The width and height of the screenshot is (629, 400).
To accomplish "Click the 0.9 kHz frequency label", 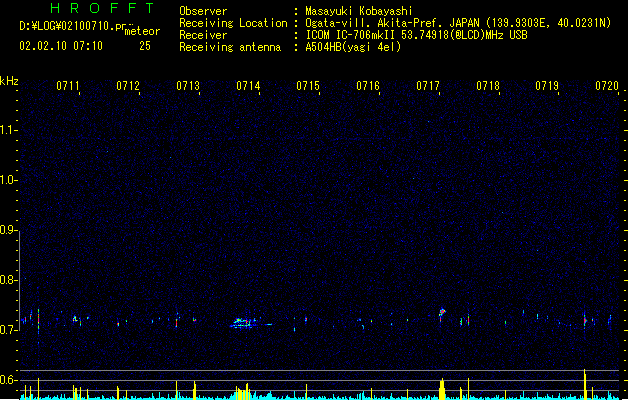I will click(8, 230).
